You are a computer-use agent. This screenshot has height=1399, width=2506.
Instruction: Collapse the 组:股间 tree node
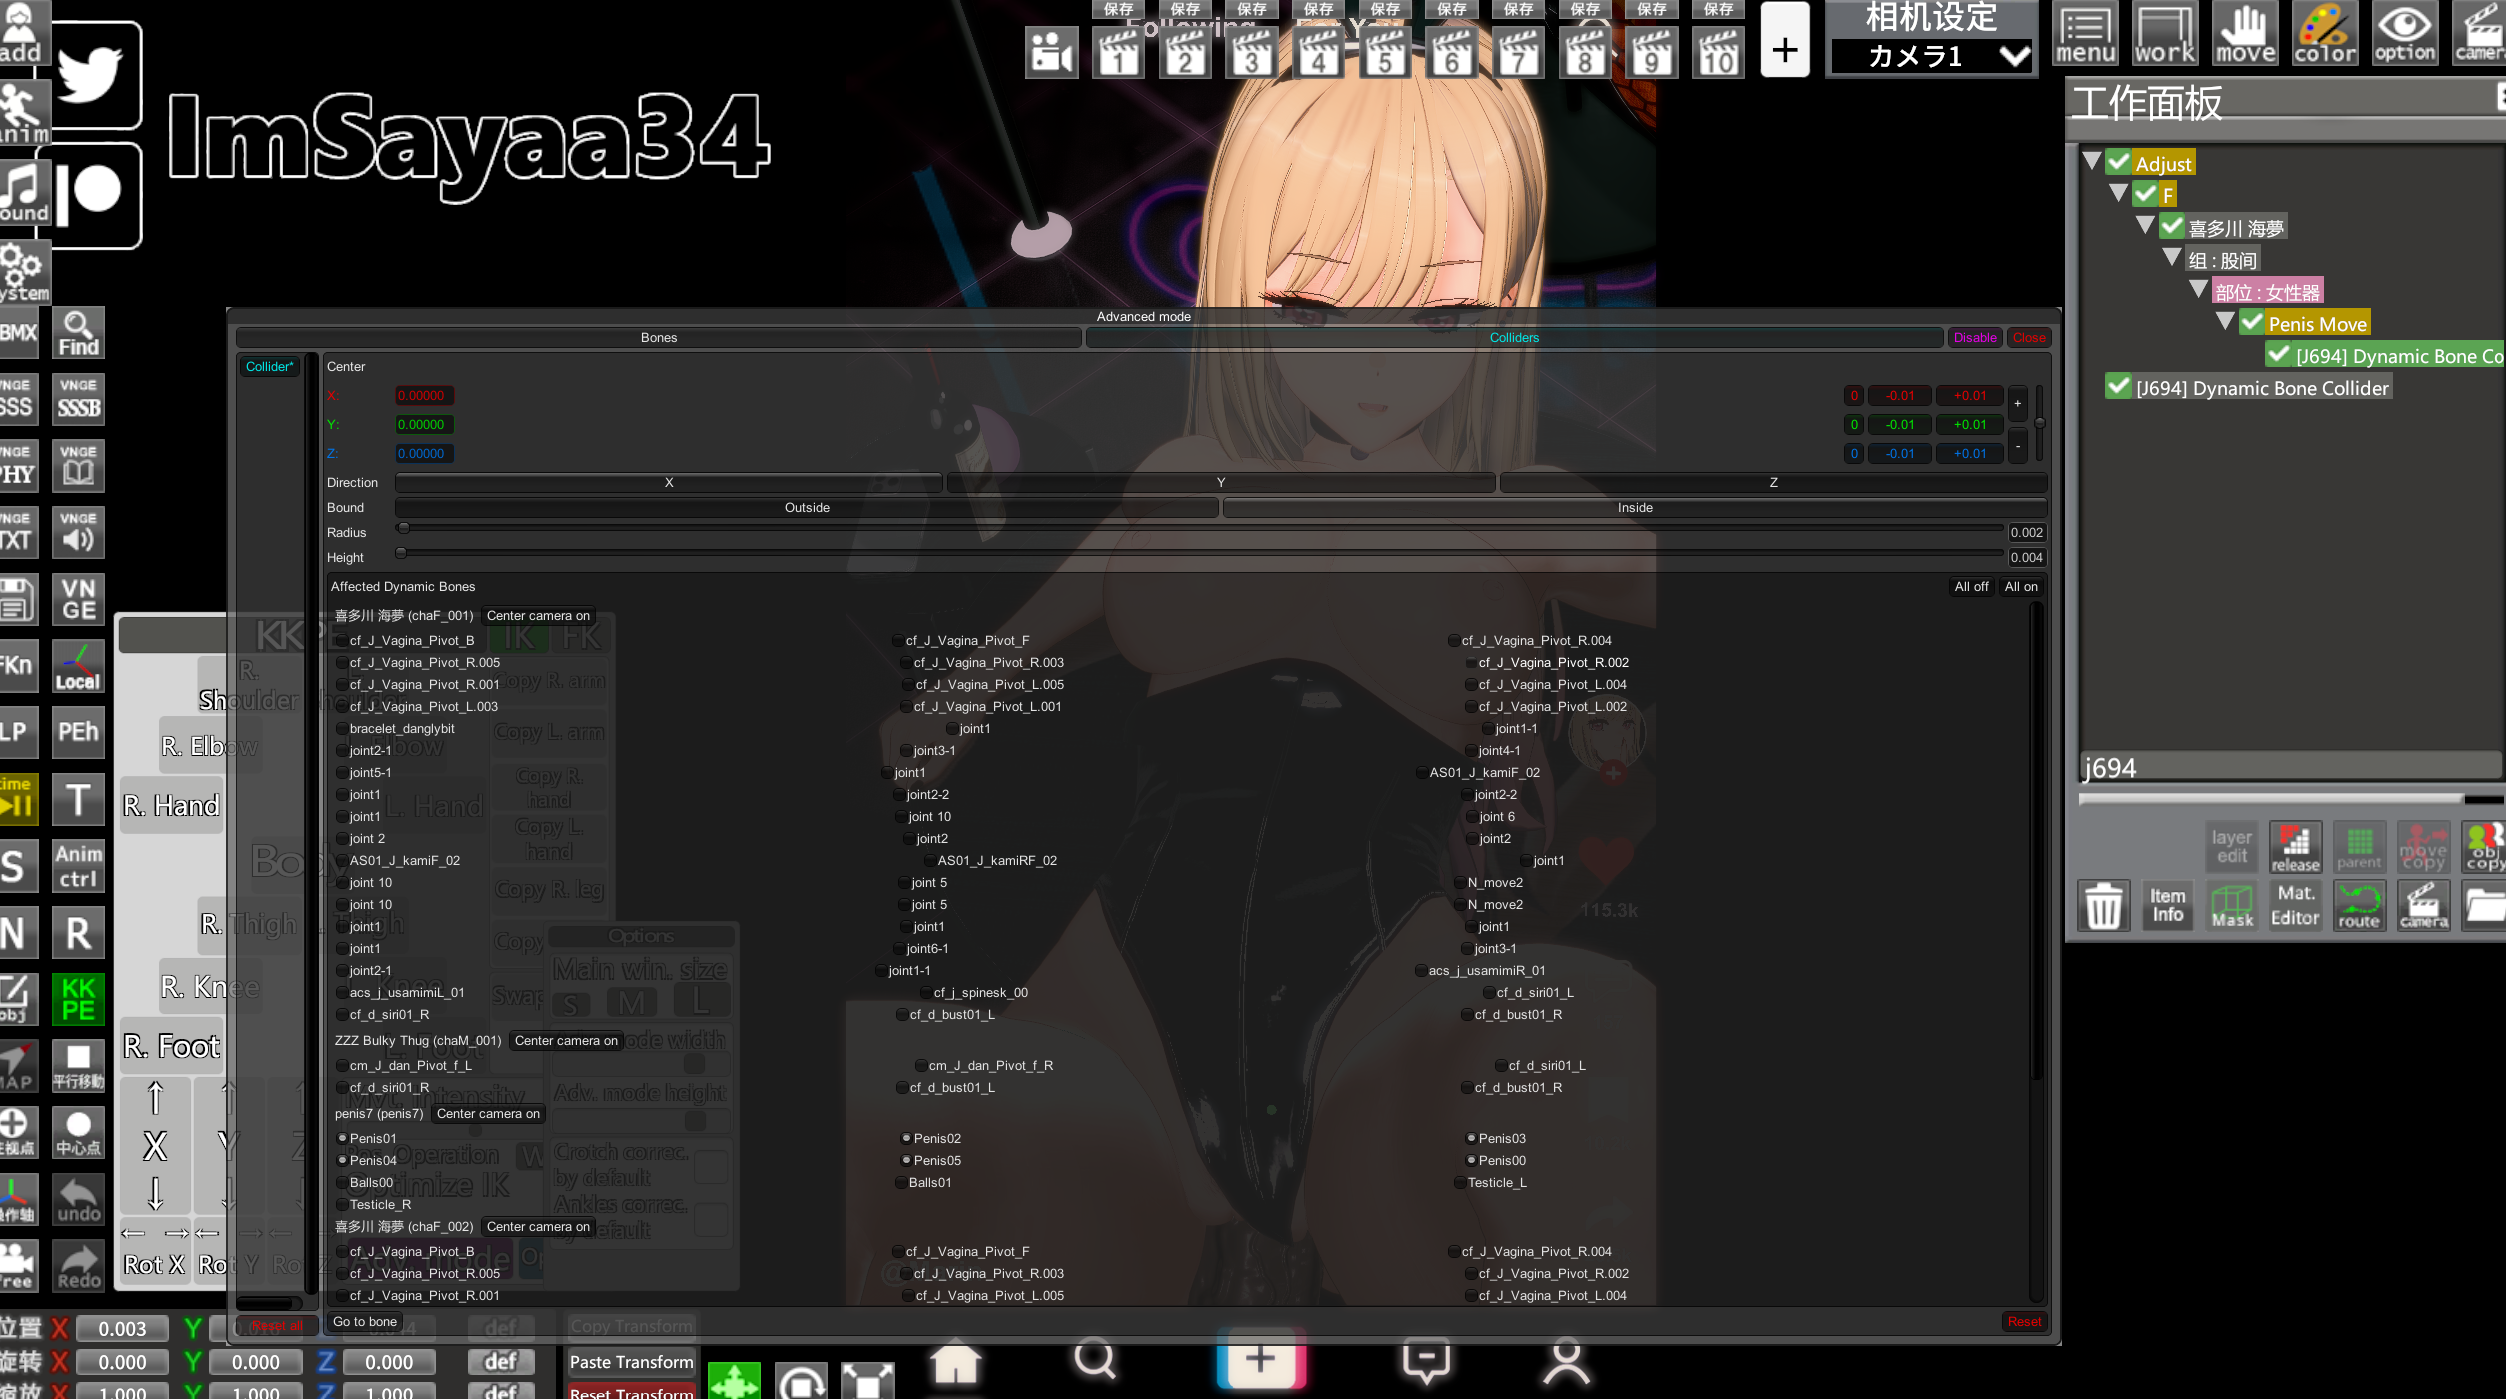(x=2171, y=258)
